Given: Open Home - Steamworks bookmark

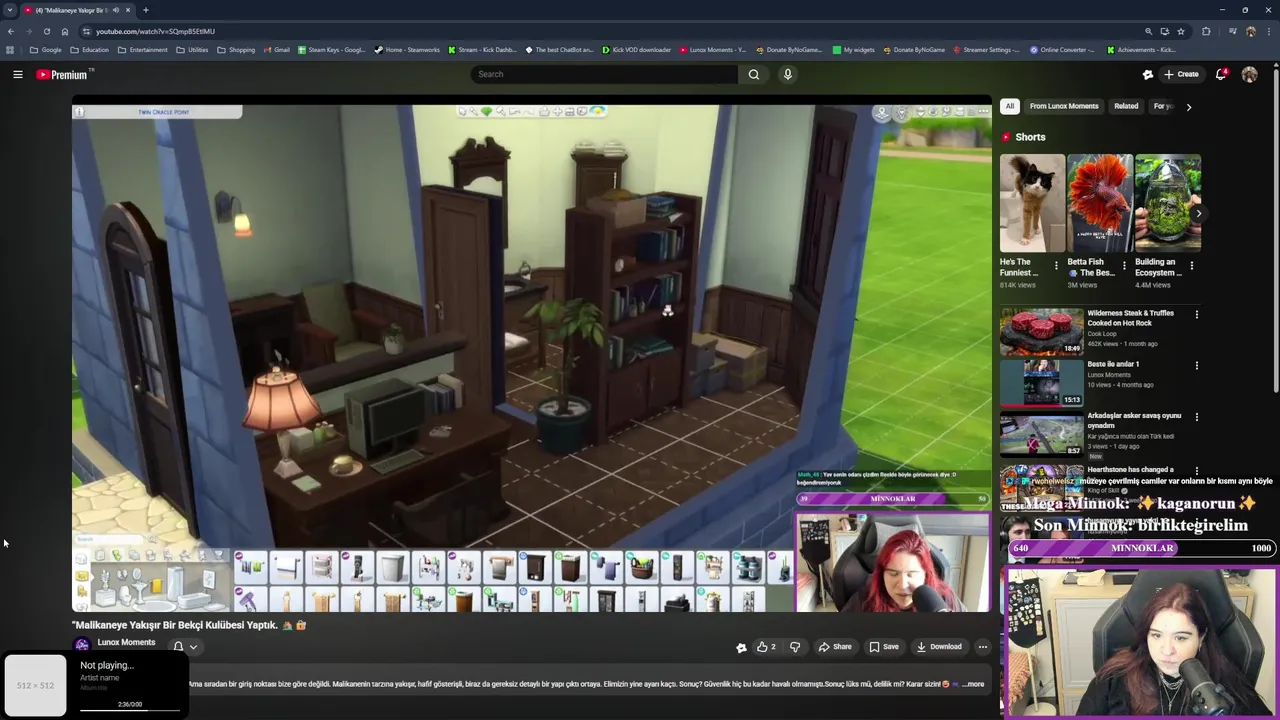Looking at the screenshot, I should 407,50.
